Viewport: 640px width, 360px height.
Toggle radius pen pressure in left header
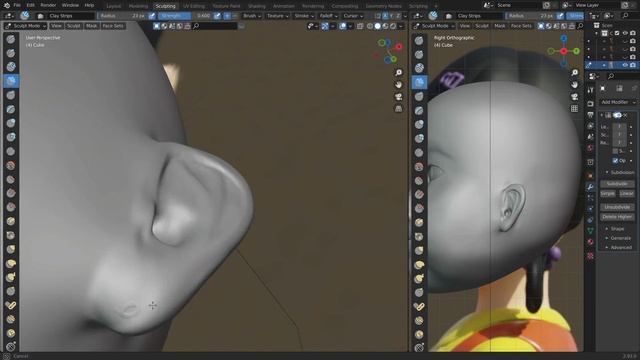pyautogui.click(x=152, y=16)
